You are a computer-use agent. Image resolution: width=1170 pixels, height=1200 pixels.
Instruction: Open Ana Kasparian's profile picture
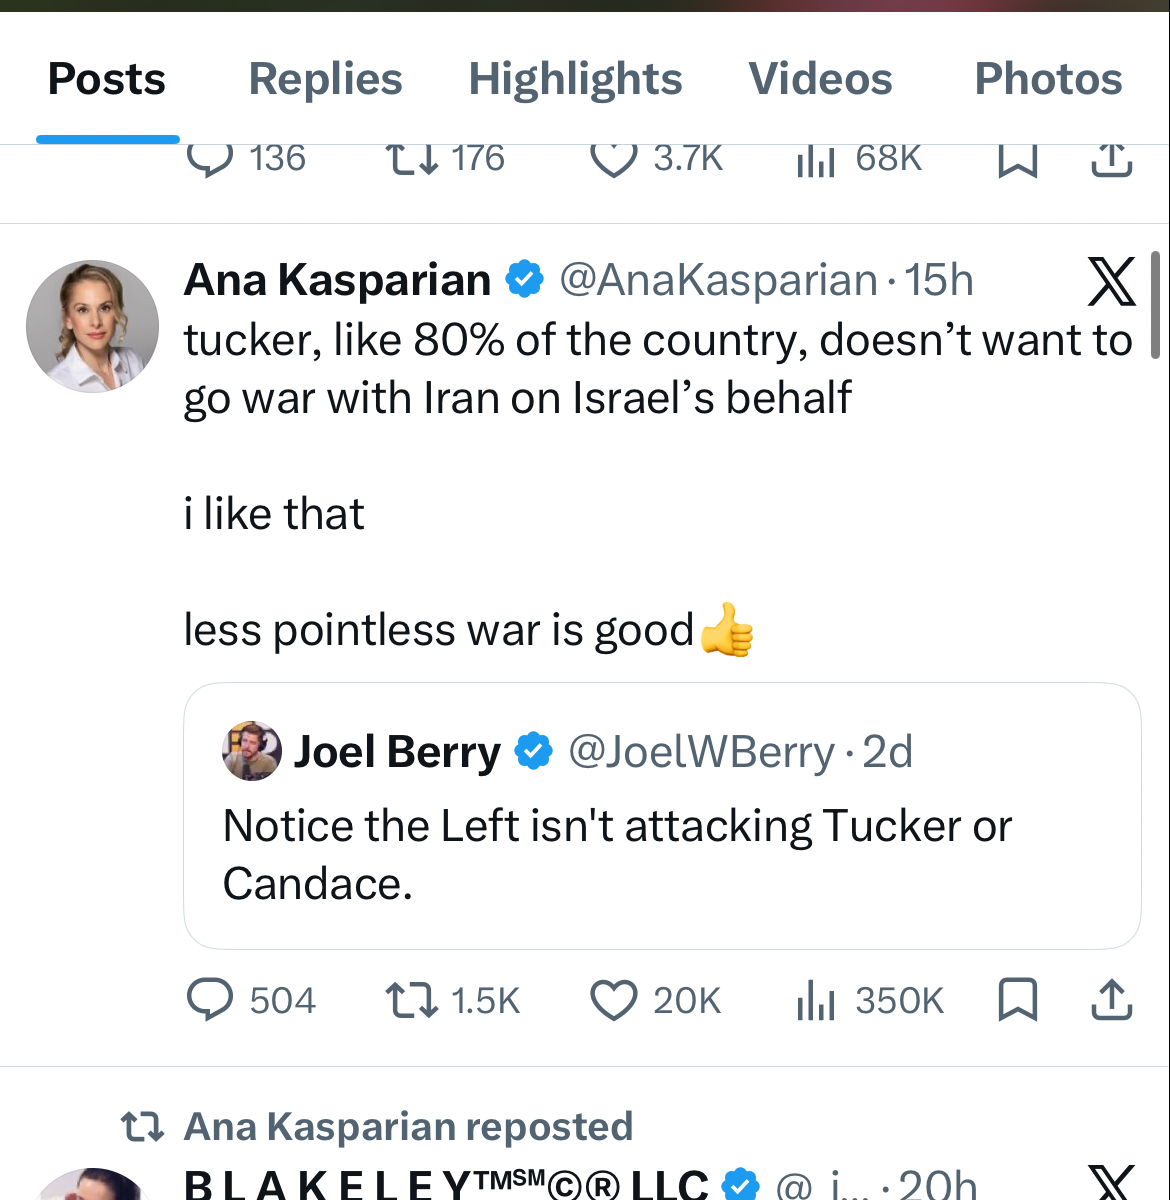point(92,326)
